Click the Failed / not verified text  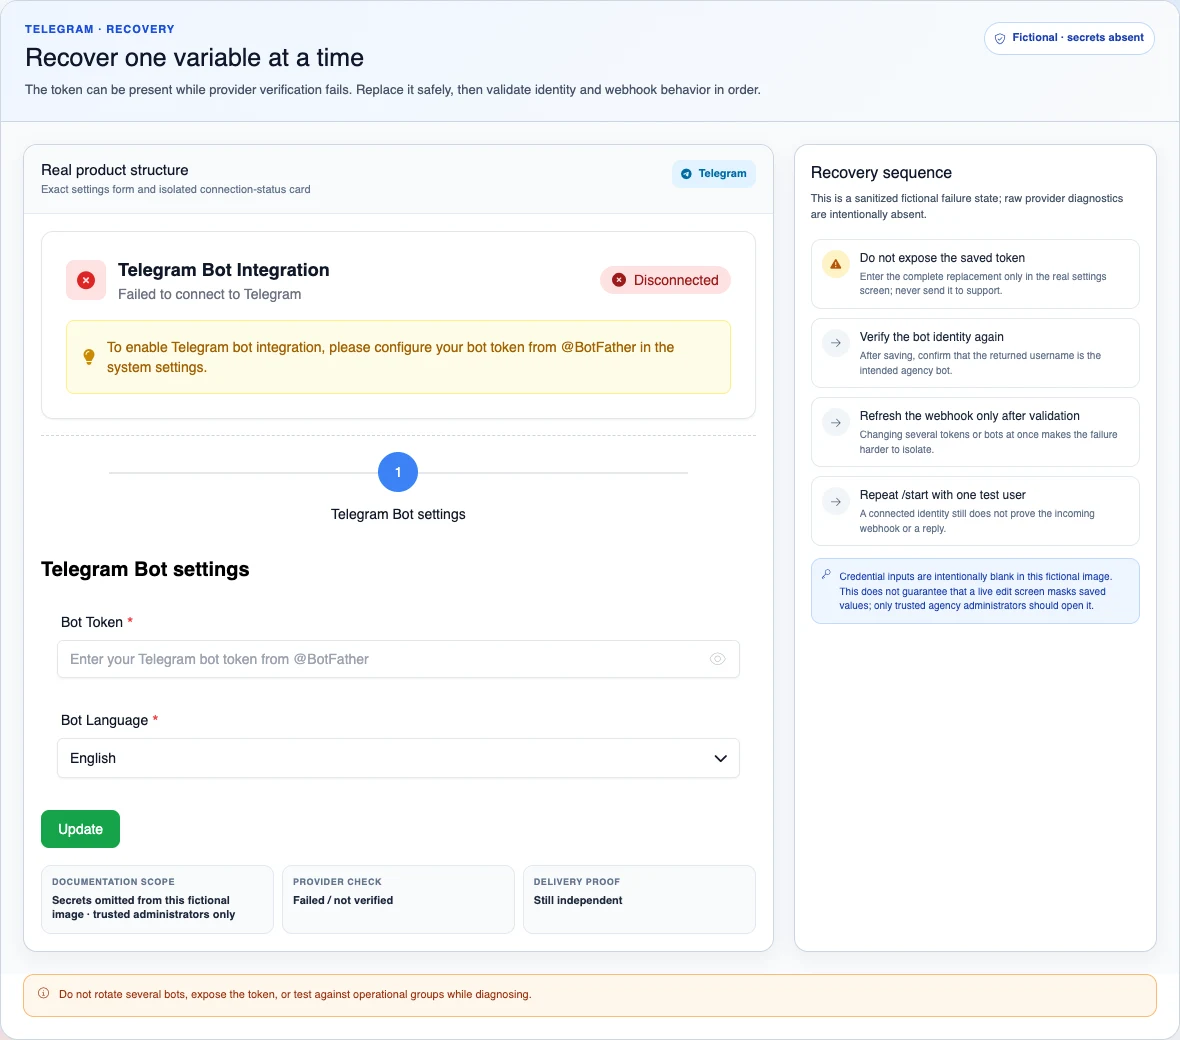pyautogui.click(x=343, y=900)
